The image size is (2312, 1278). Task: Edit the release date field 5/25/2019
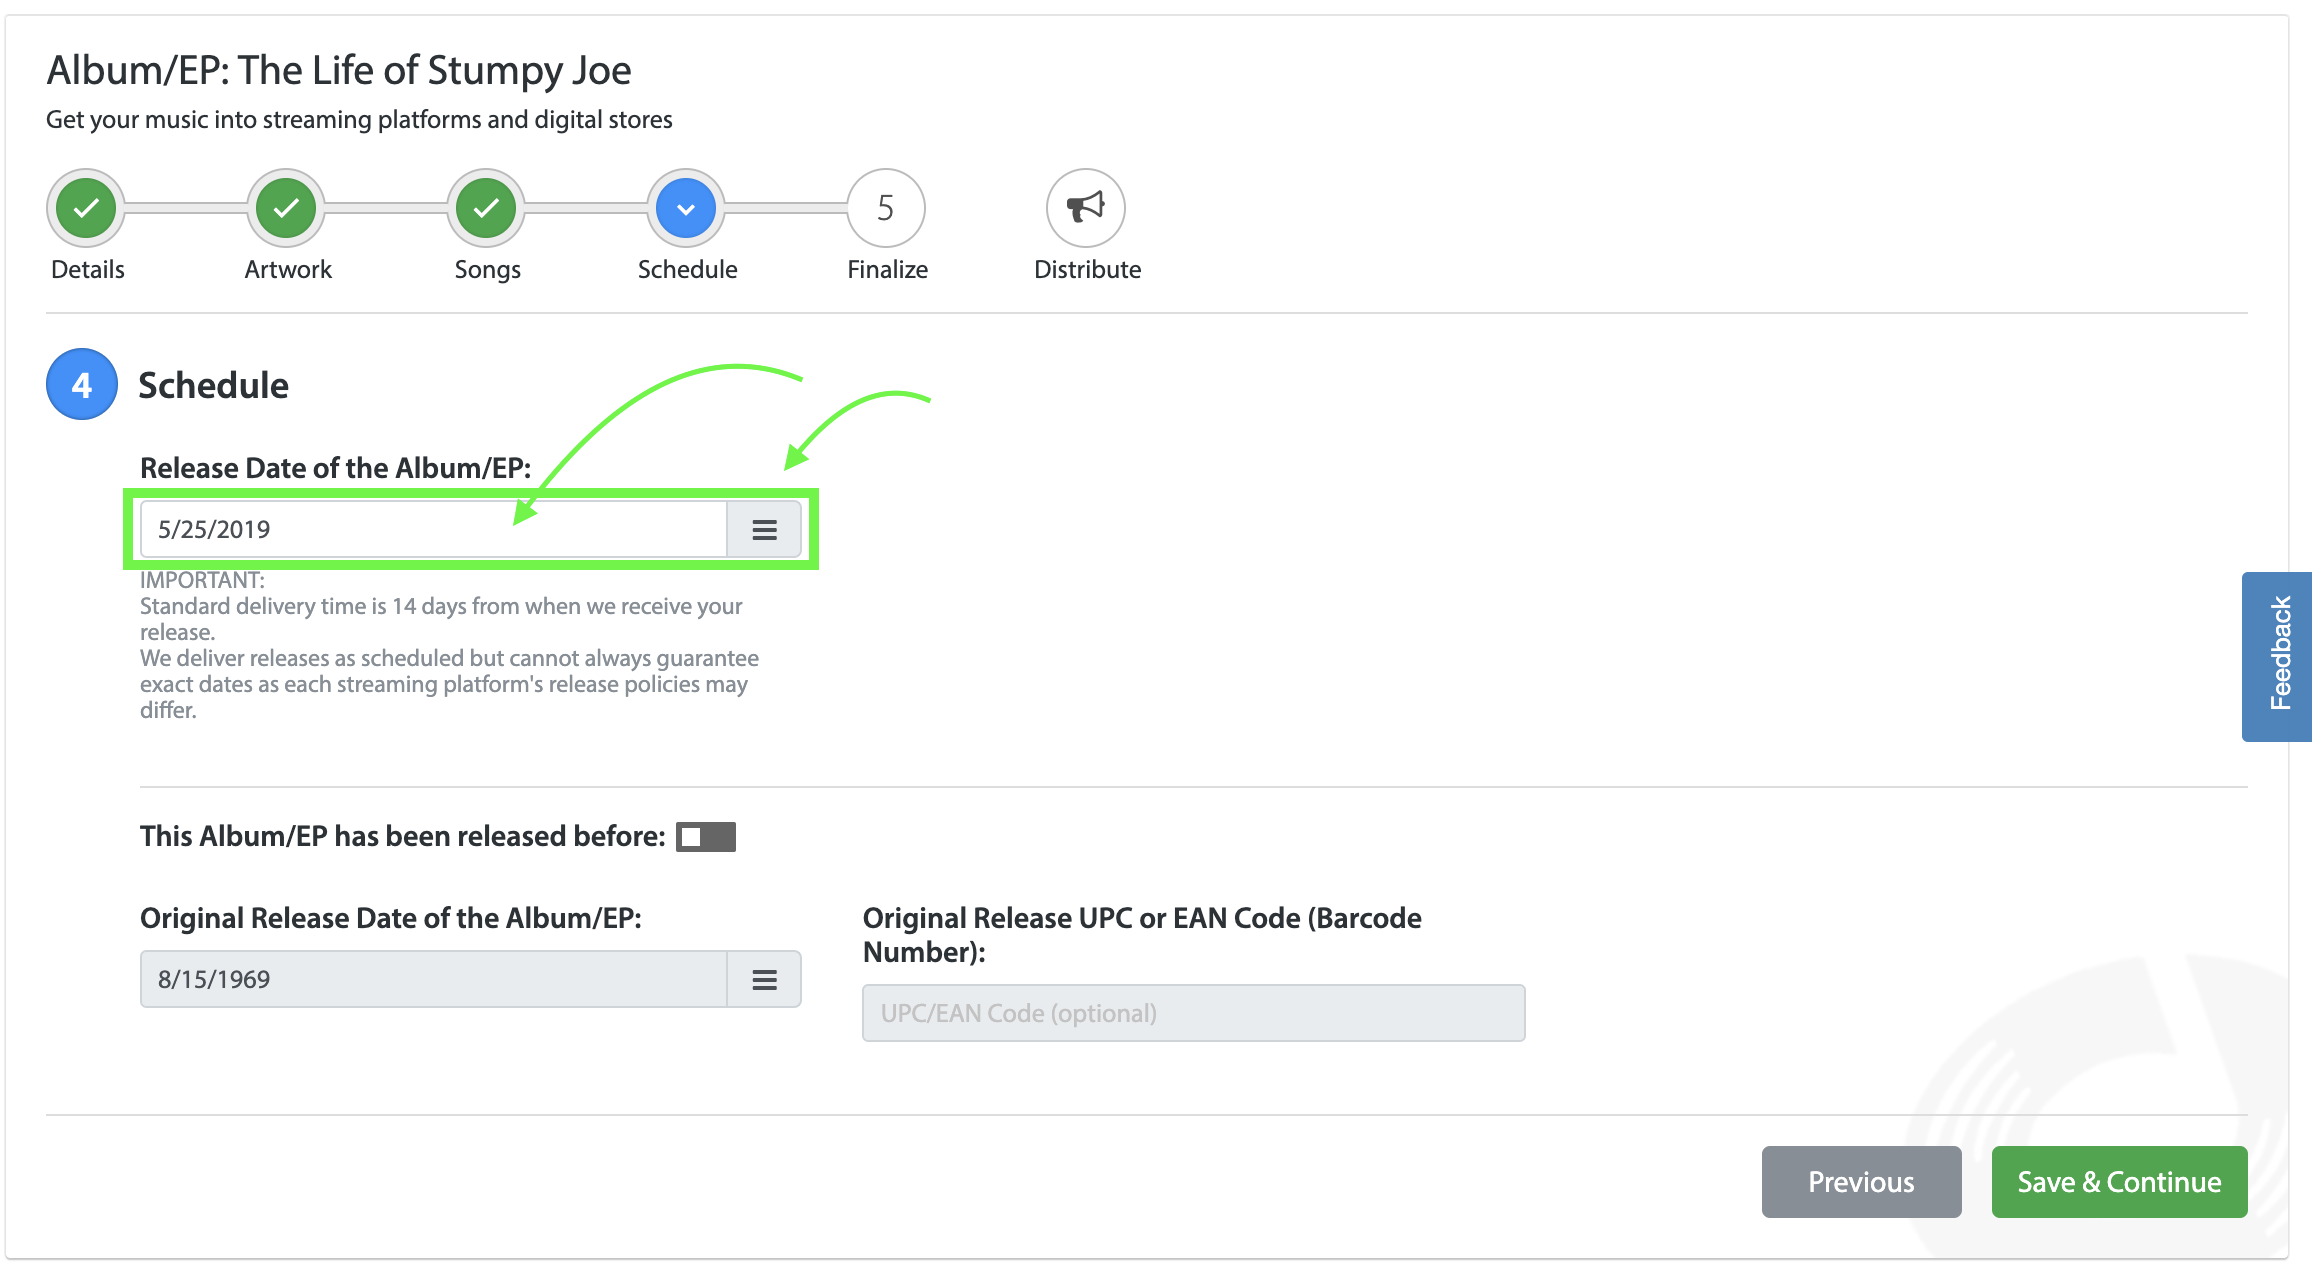(x=434, y=529)
